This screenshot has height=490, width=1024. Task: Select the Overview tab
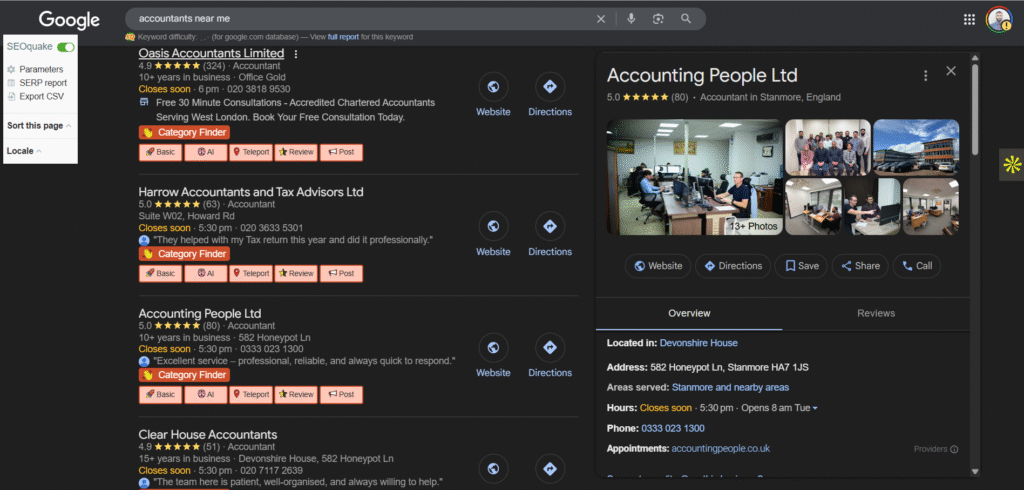689,313
